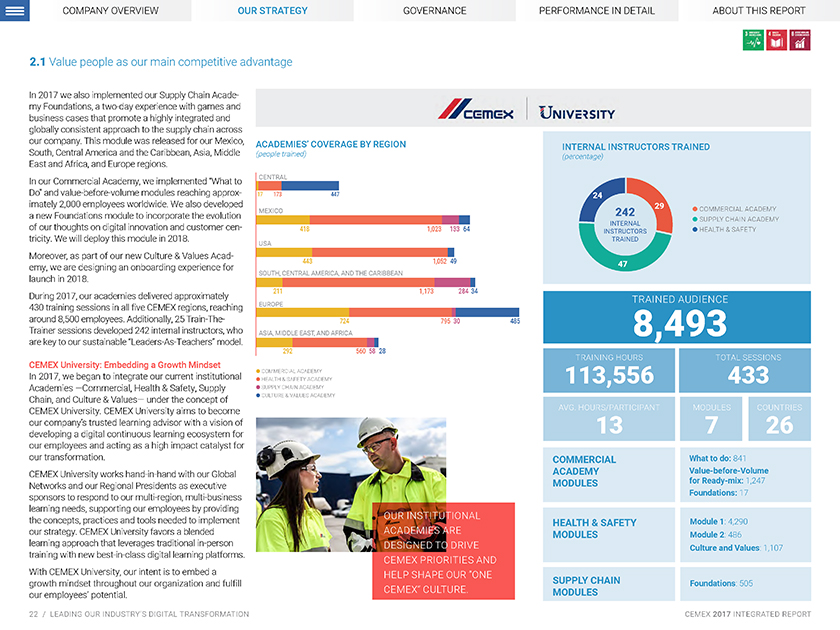
Task: Select the Asia, Middle East, and Africa bar
Action: point(318,342)
